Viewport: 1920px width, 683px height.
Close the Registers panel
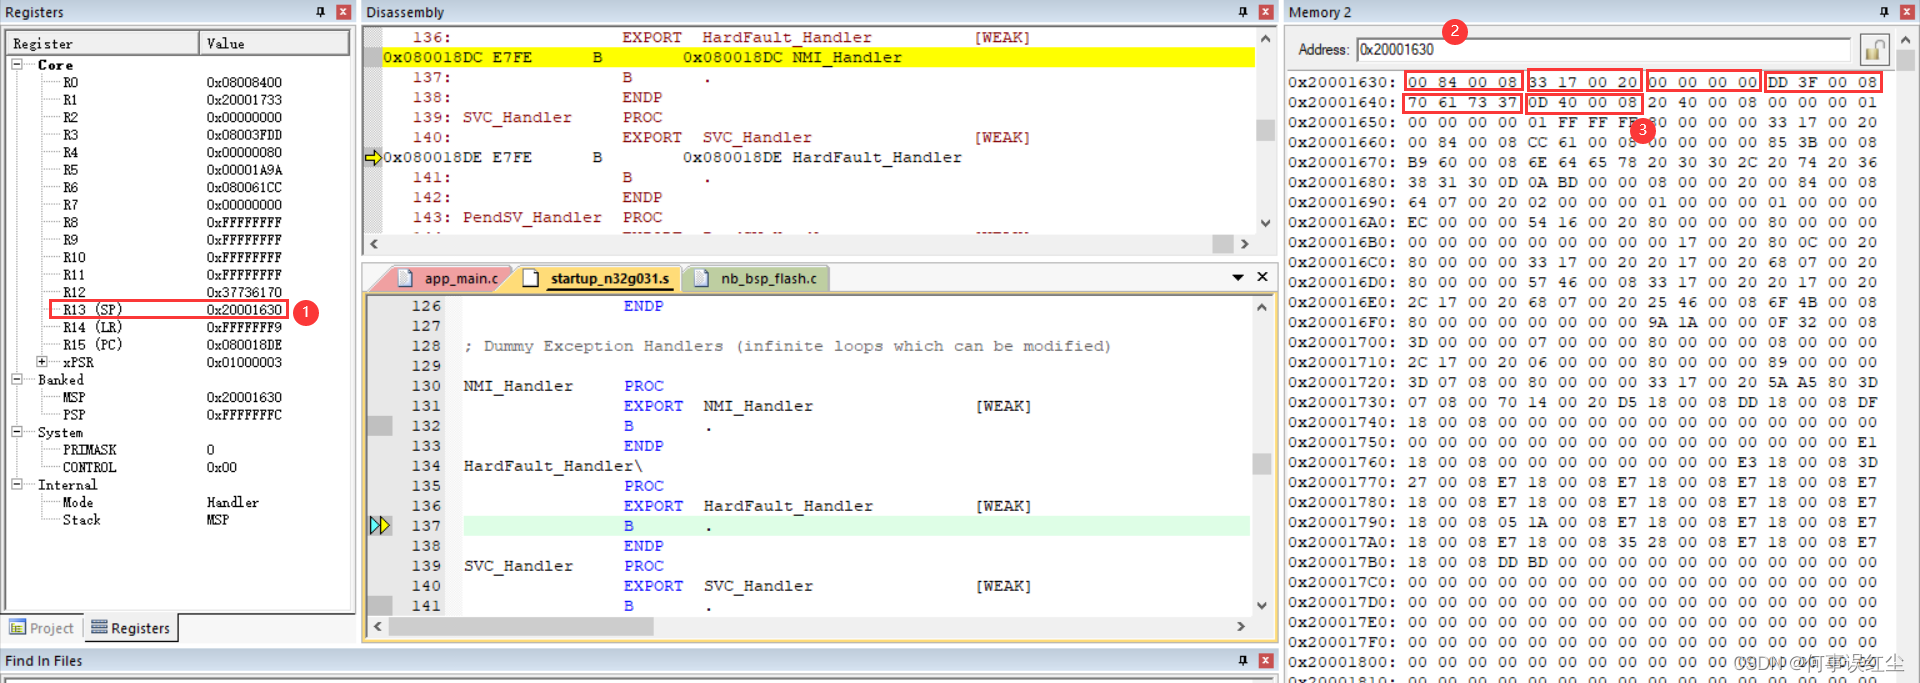pos(343,12)
